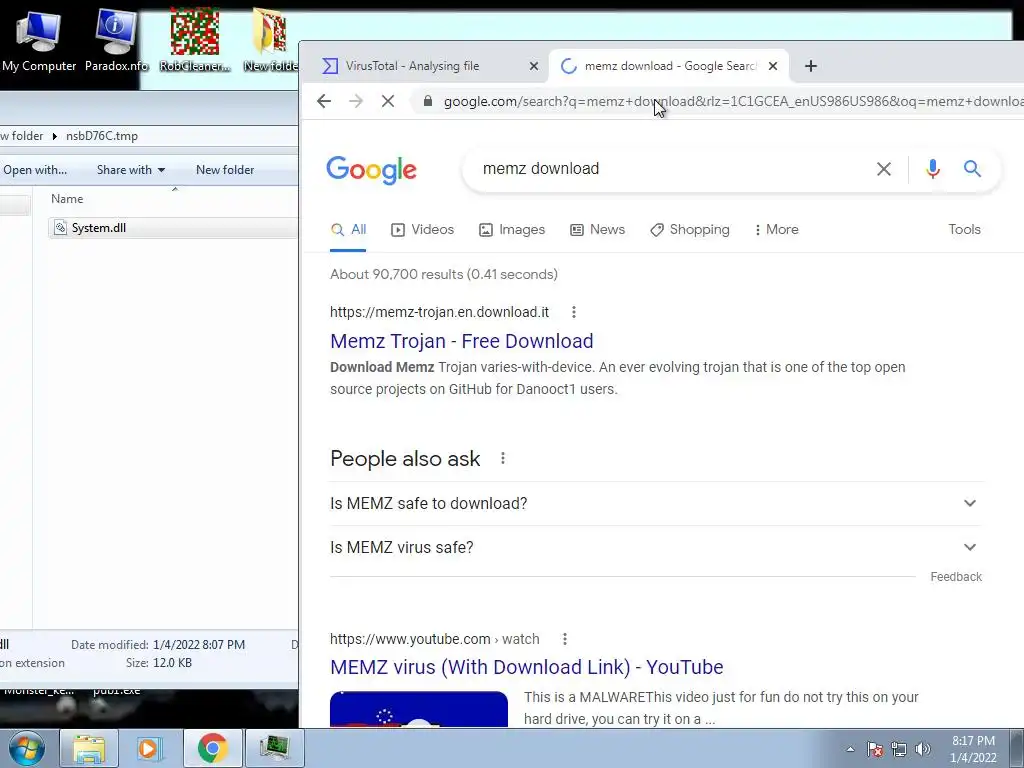Open the volume speaker icon
1024x768 pixels.
[x=923, y=749]
